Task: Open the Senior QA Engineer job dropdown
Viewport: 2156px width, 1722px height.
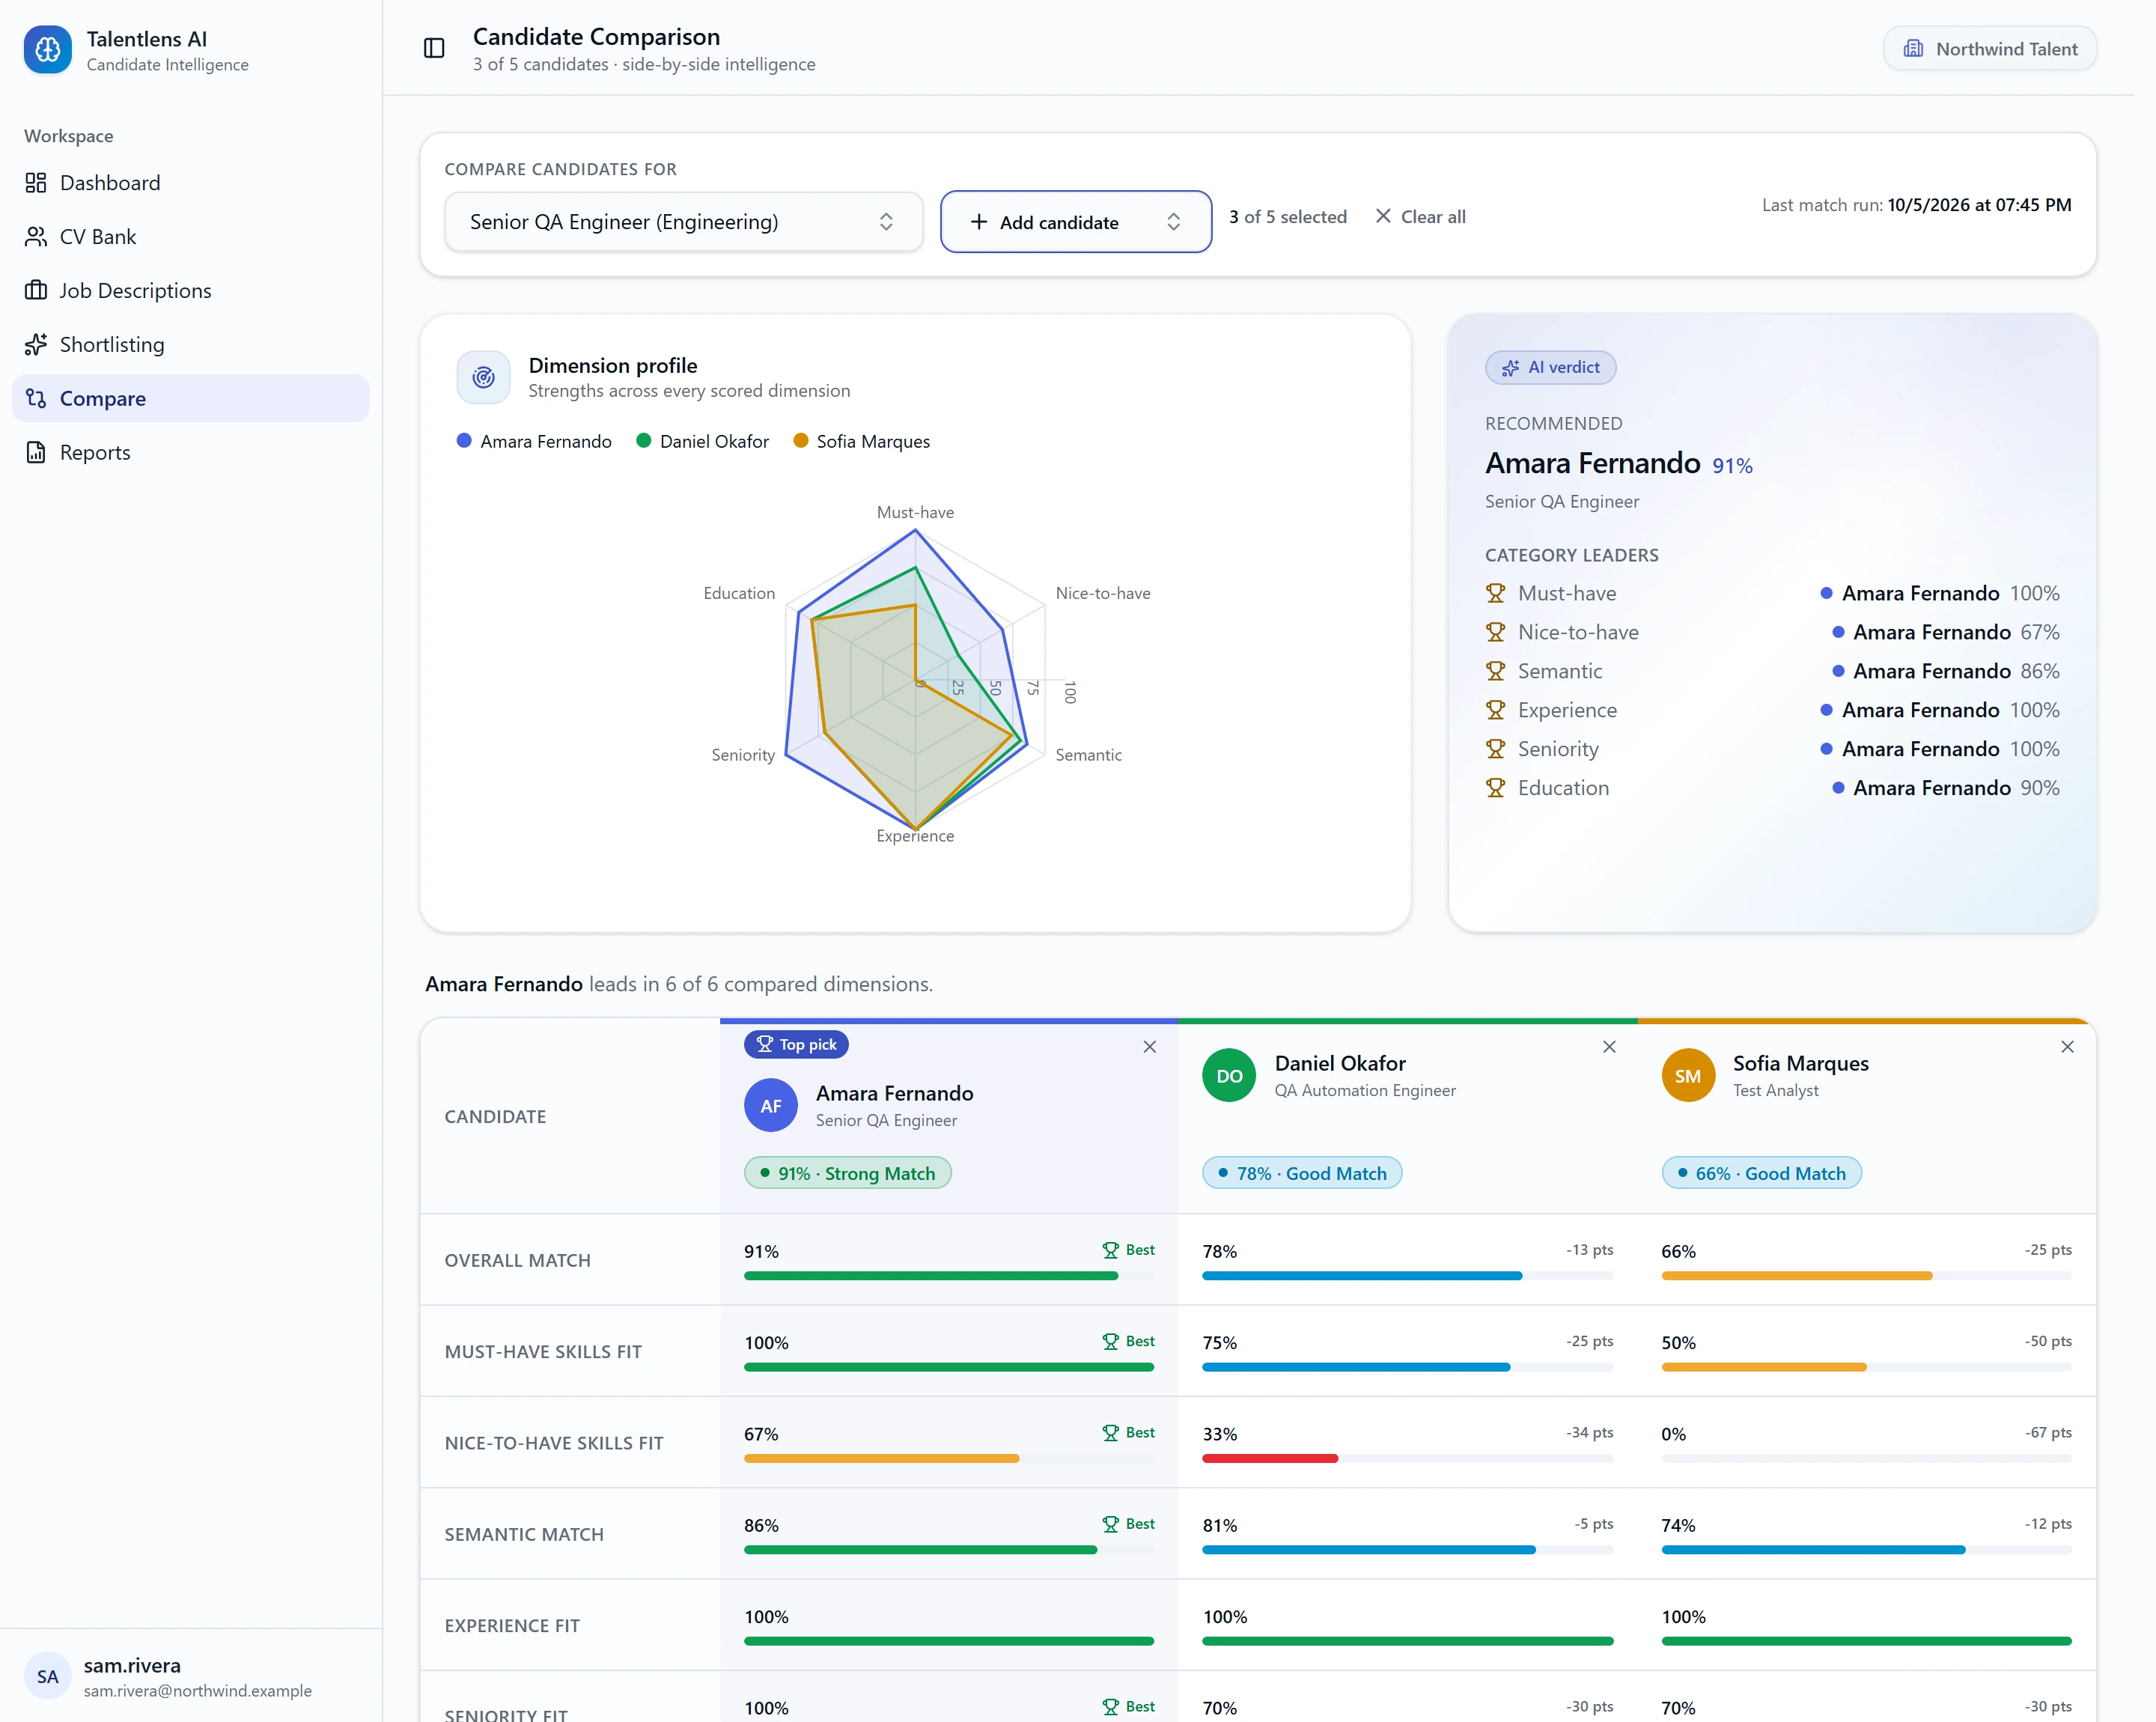Action: (x=683, y=222)
